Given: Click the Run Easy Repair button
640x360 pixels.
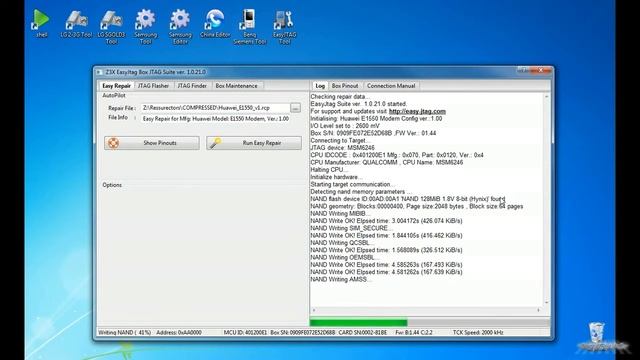Looking at the screenshot, I should [254, 143].
